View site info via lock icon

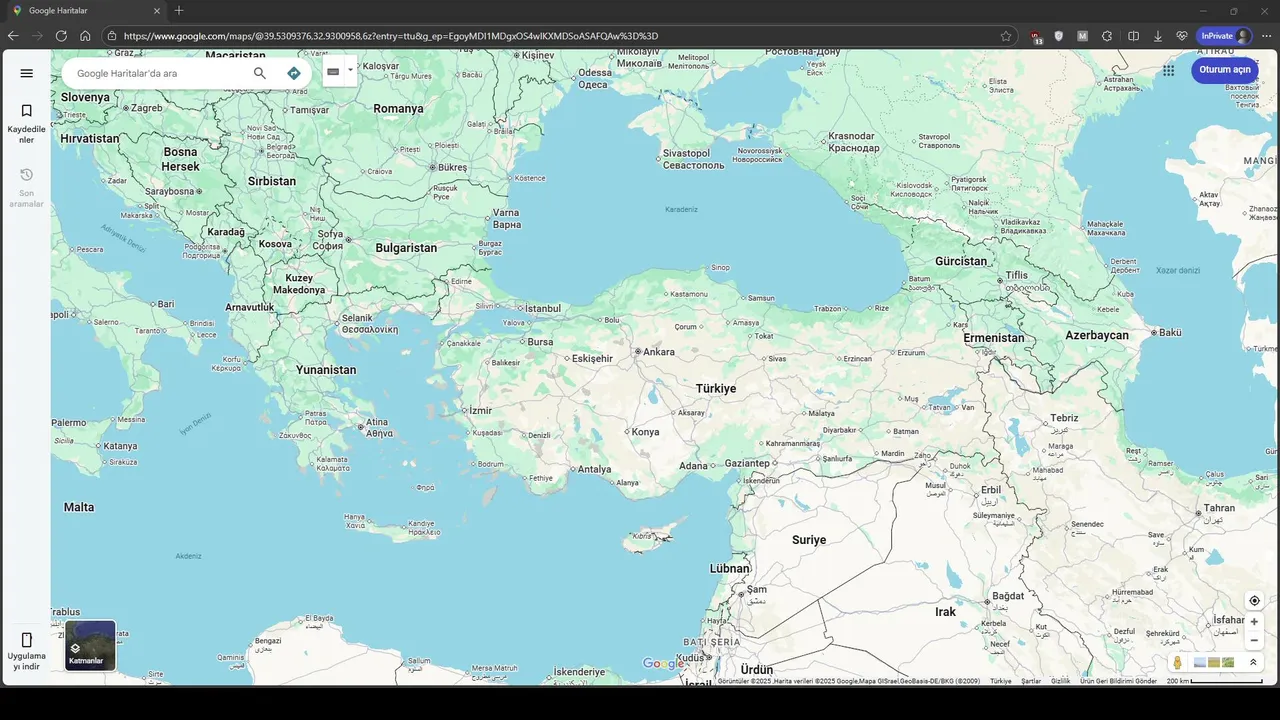[112, 36]
